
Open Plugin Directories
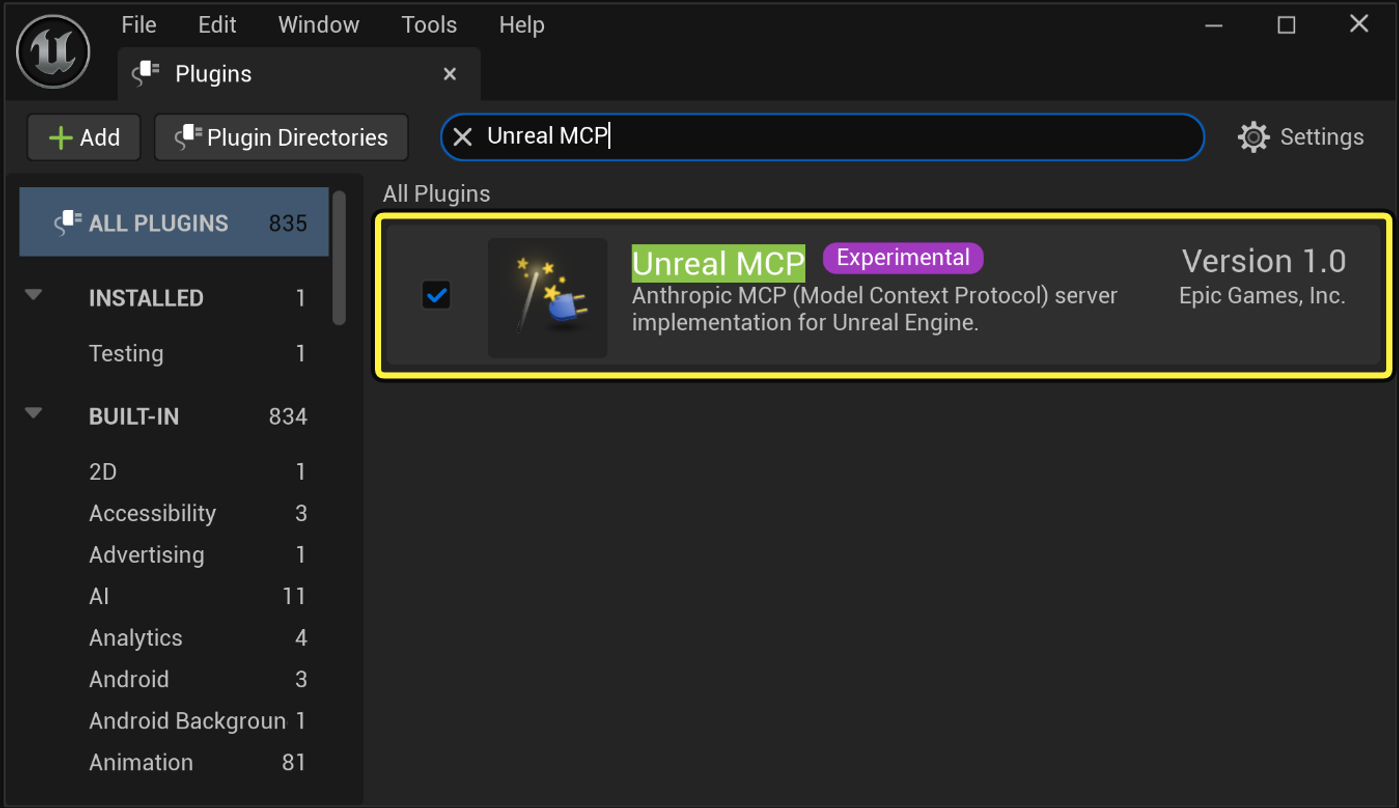click(281, 137)
